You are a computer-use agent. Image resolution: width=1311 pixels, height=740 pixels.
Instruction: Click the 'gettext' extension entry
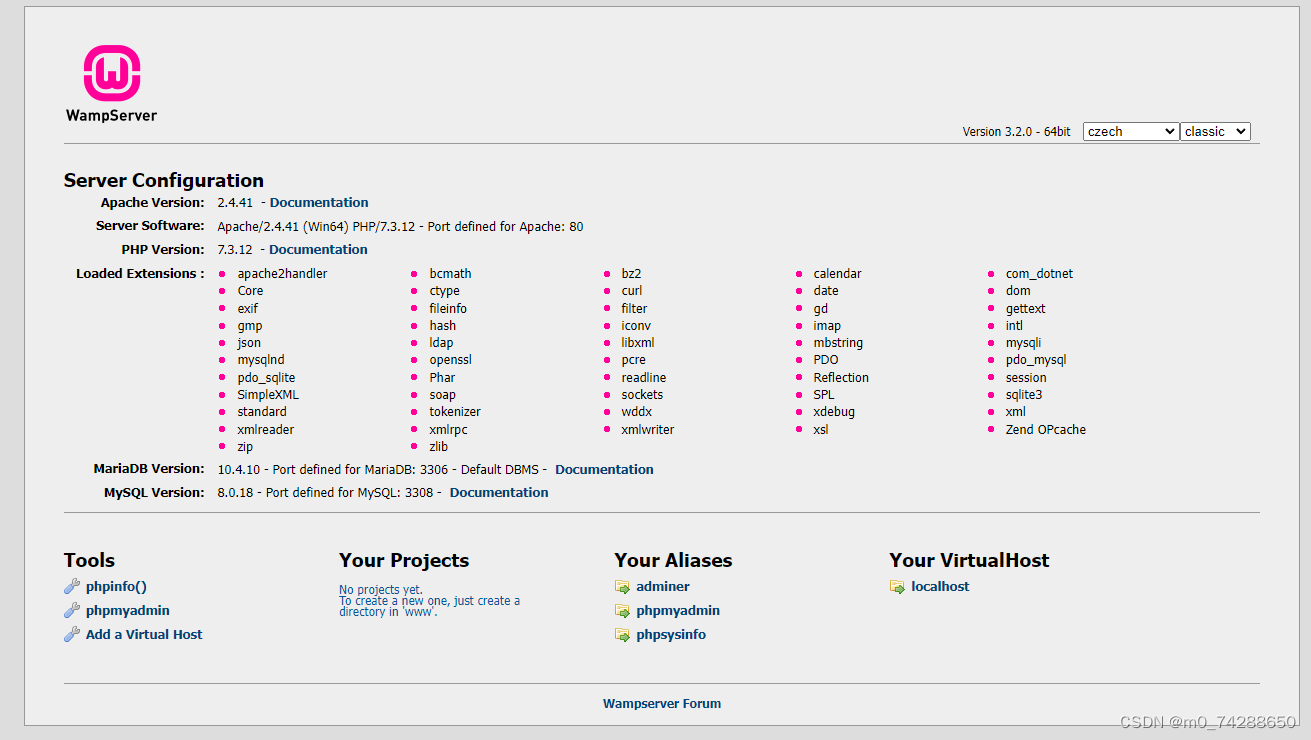(1026, 309)
